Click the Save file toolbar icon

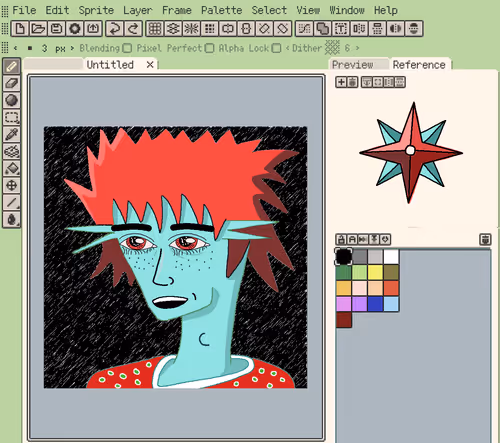pos(56,29)
